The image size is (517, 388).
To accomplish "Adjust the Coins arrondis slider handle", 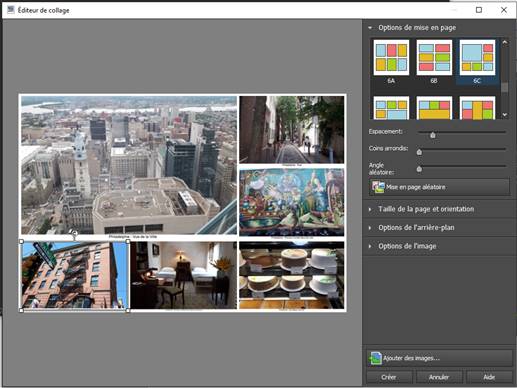I will (x=419, y=152).
